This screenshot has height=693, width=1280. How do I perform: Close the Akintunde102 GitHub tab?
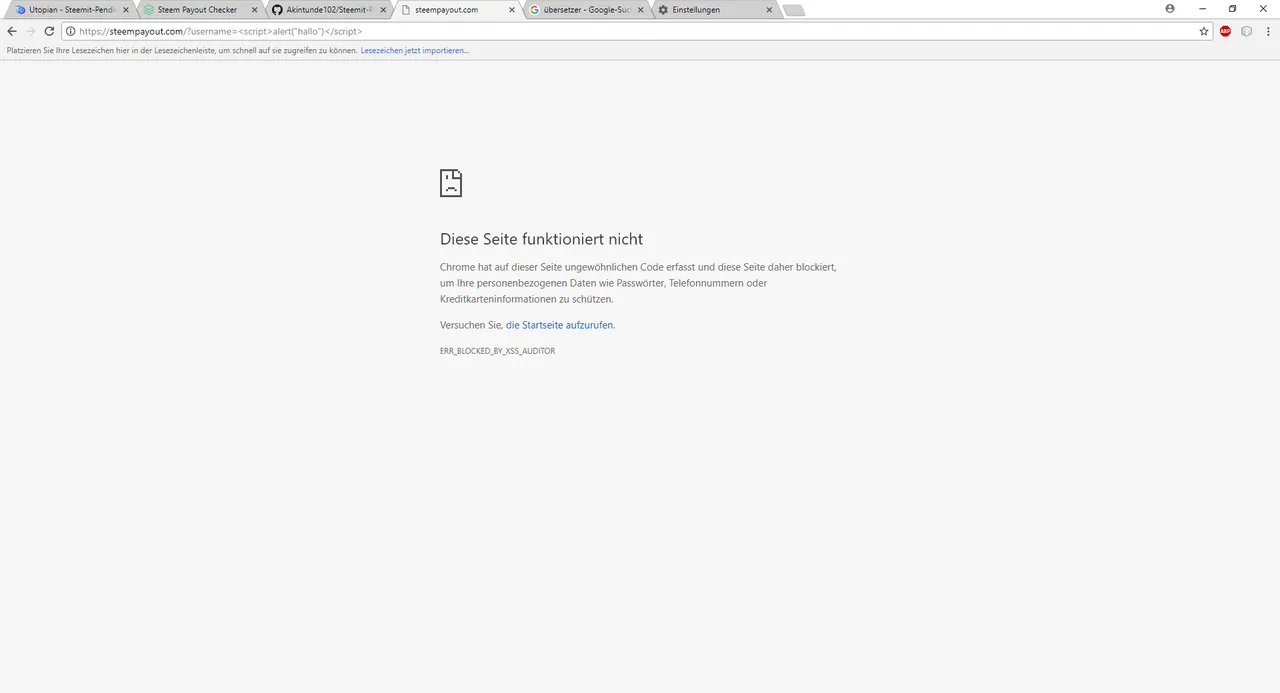pyautogui.click(x=382, y=10)
